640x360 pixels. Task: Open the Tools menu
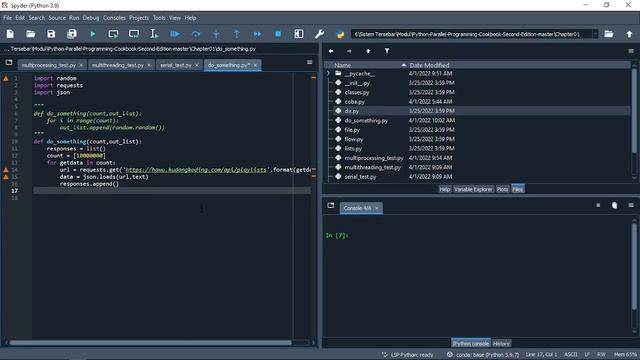pyautogui.click(x=159, y=18)
